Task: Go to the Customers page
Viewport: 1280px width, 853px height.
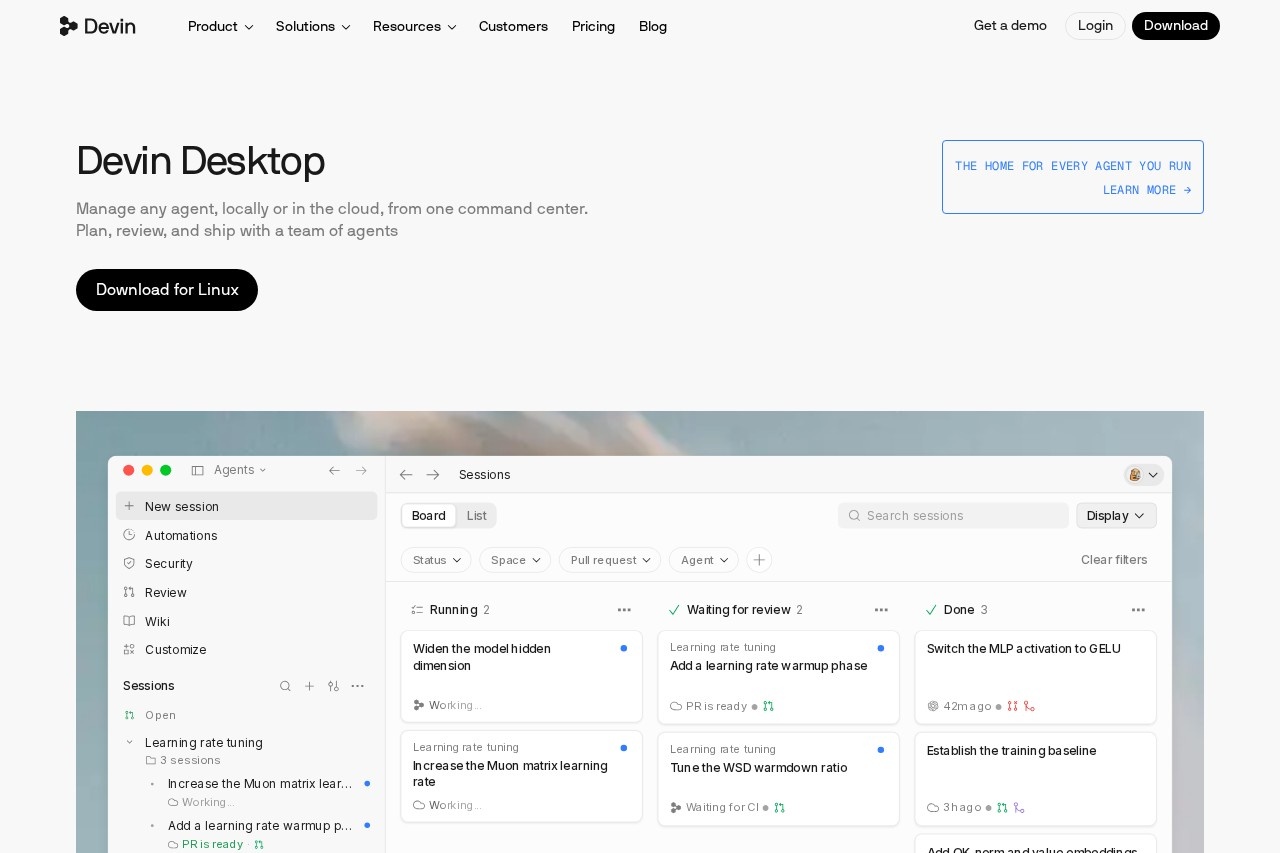Action: 513,26
